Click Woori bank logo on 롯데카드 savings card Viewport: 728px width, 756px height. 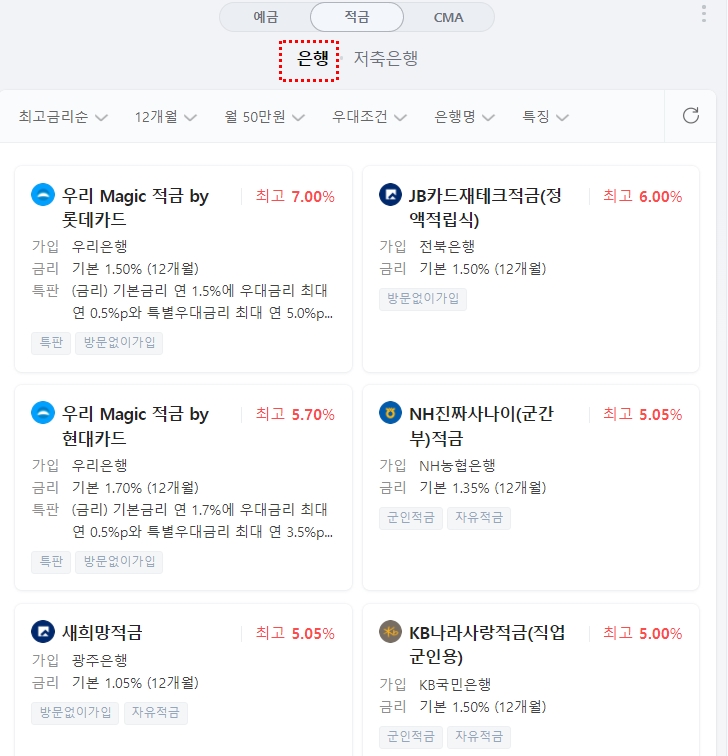pos(43,195)
